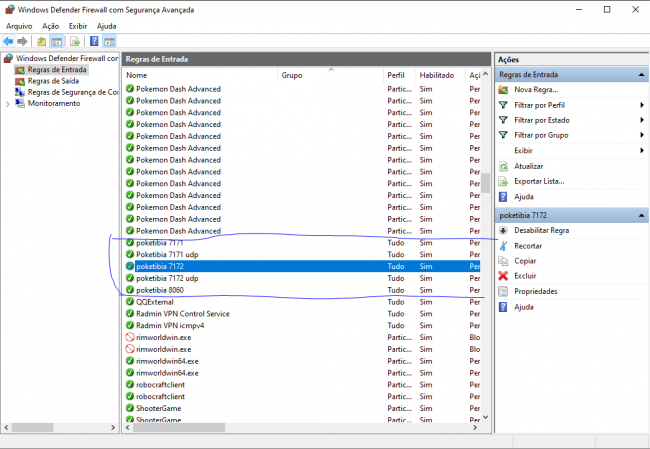The image size is (650, 449).
Task: Click the rules list vertical scrollbar thumb
Action: [485, 183]
